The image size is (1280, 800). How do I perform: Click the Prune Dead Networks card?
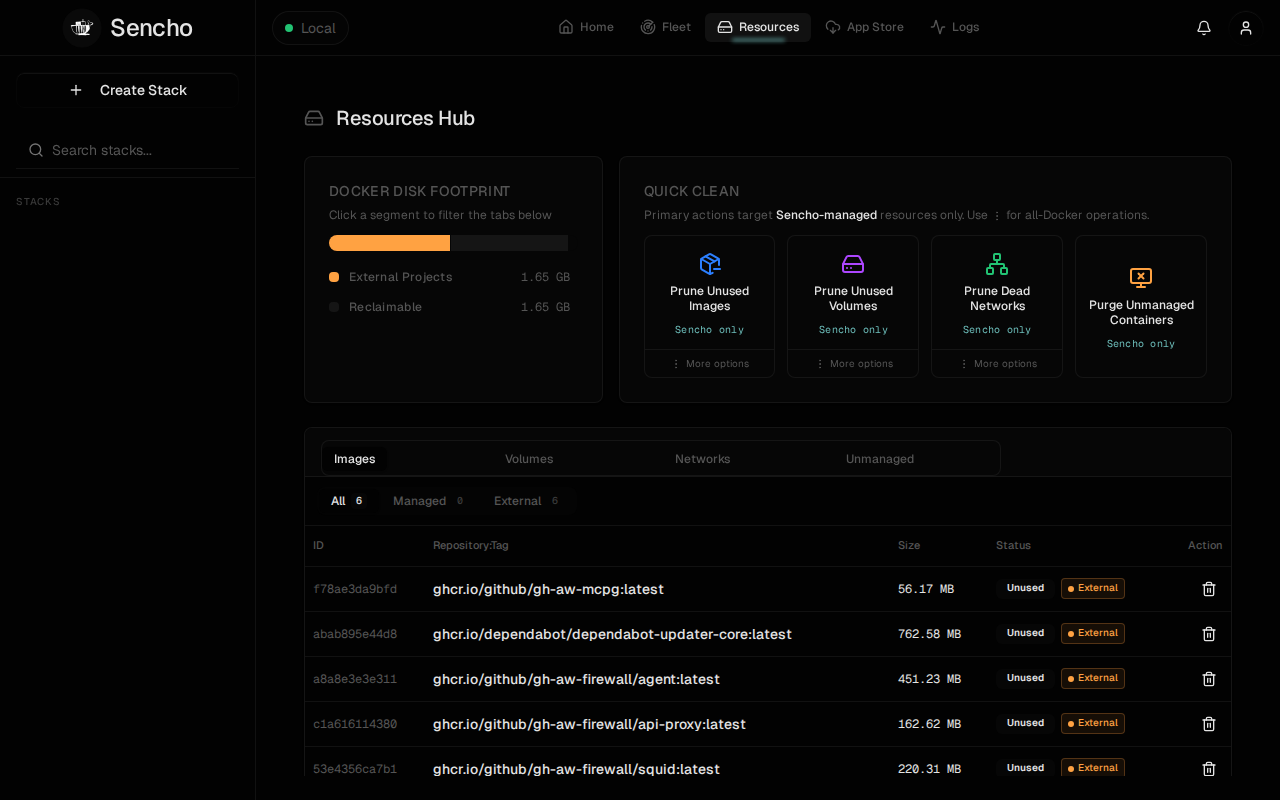[x=997, y=293]
